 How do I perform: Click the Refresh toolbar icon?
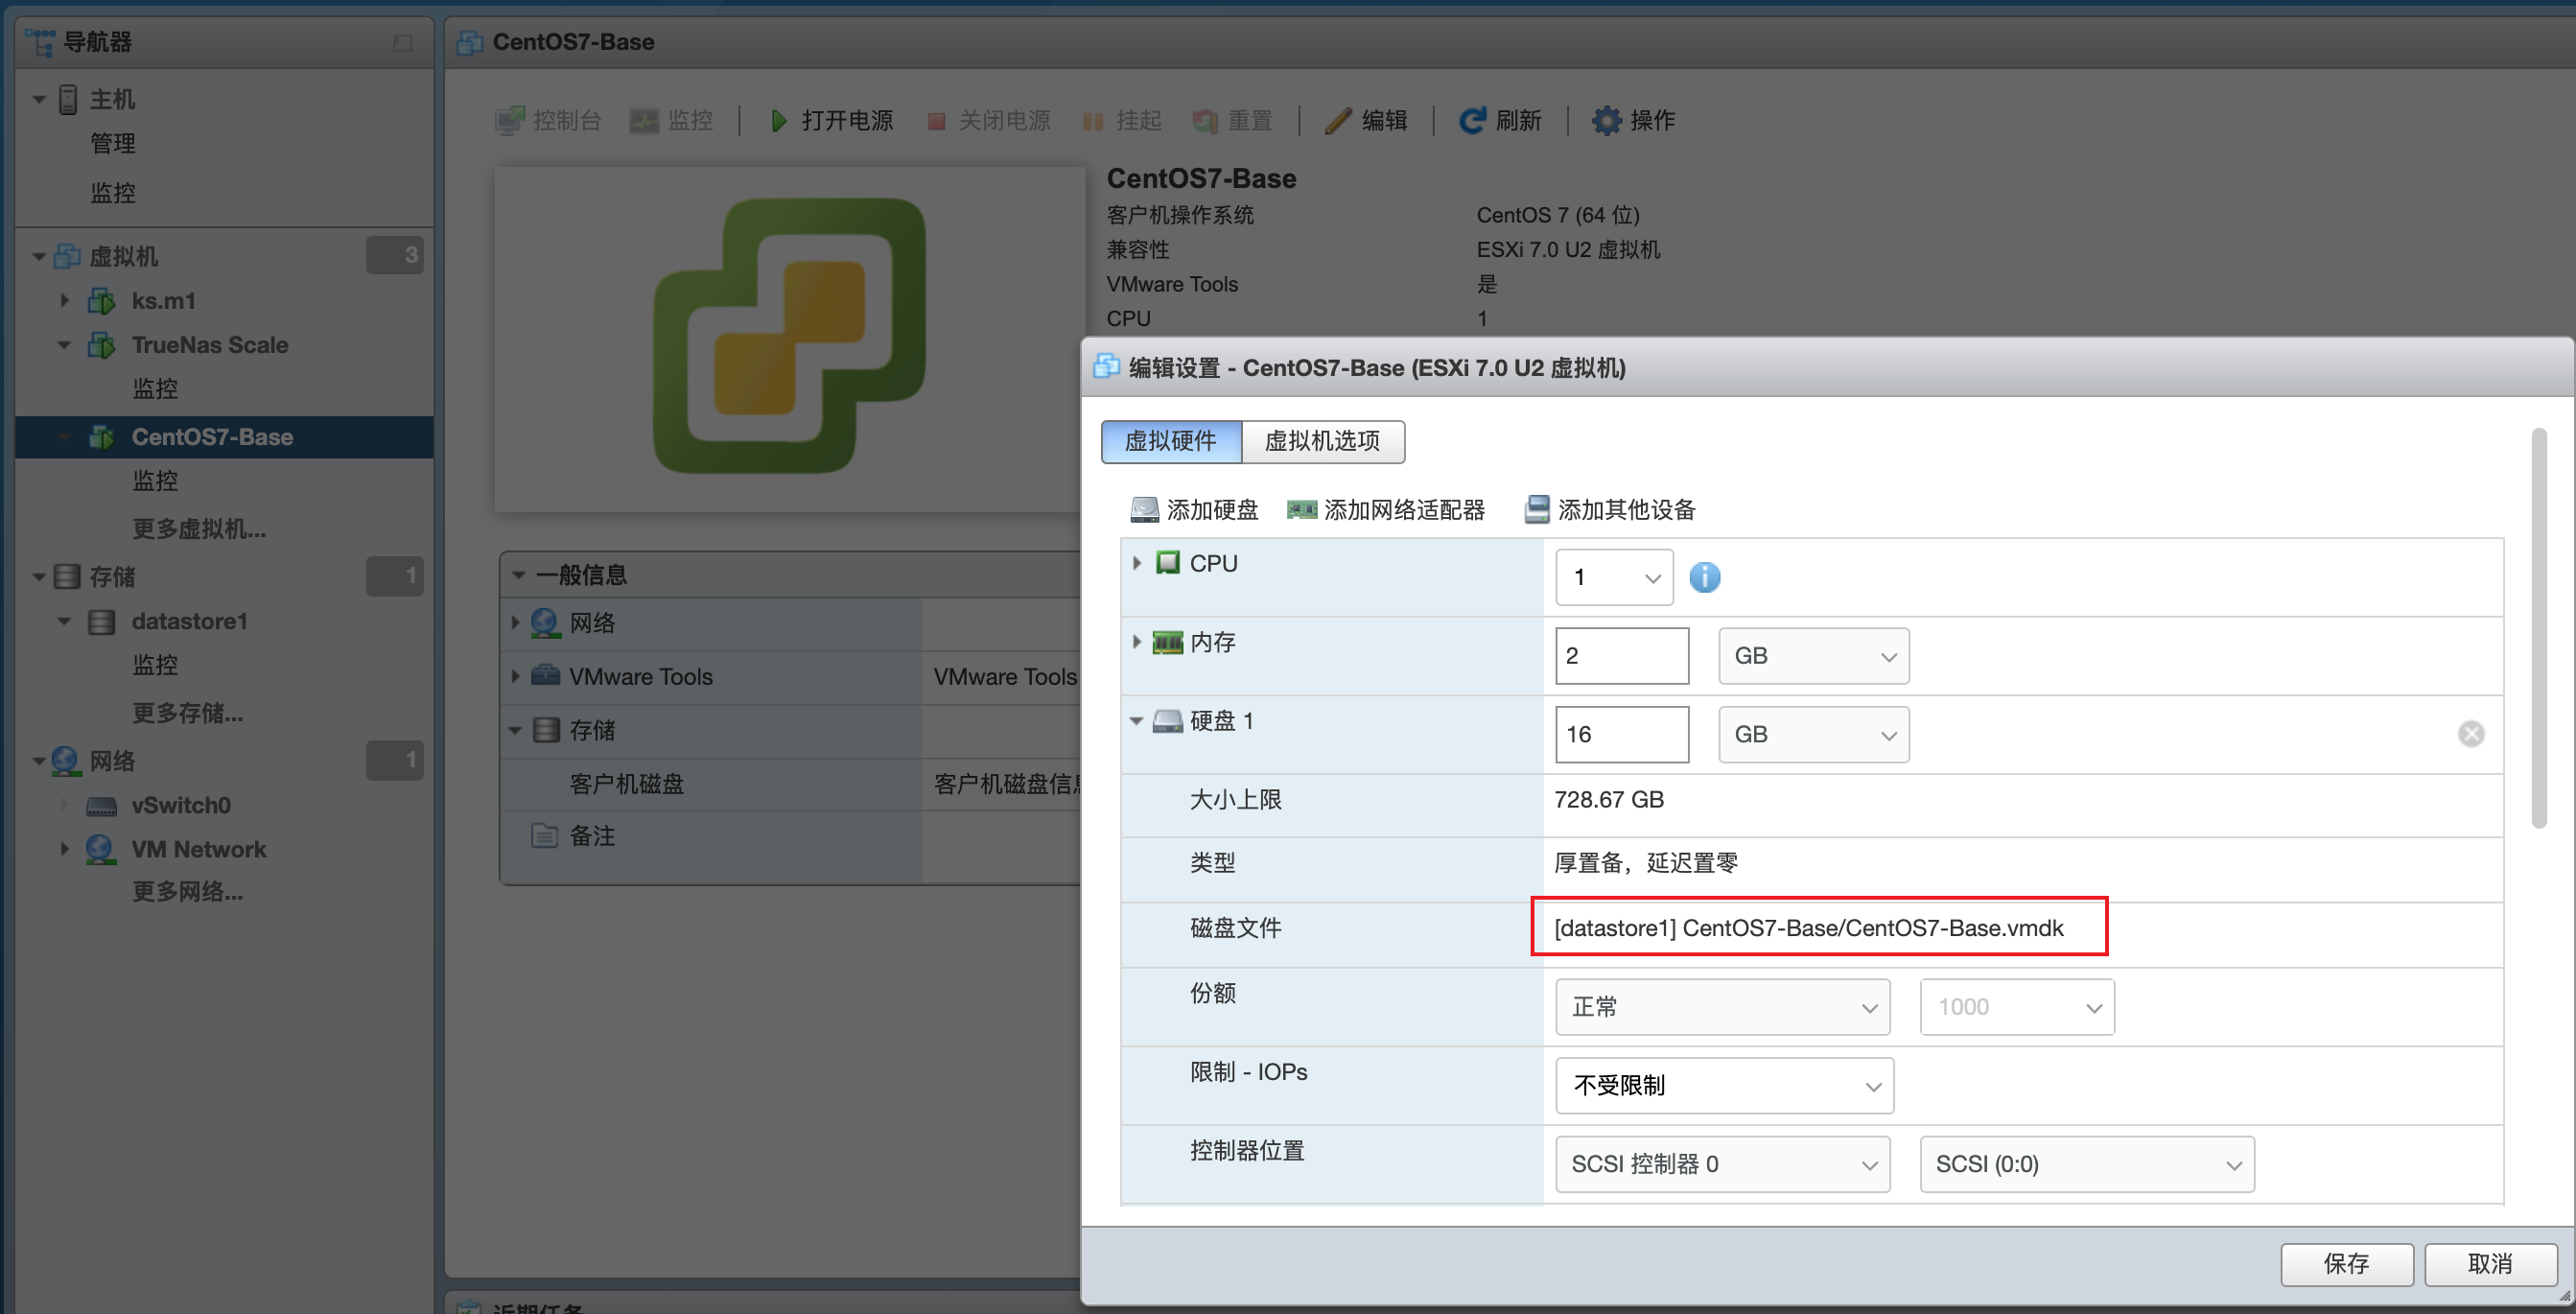1471,121
